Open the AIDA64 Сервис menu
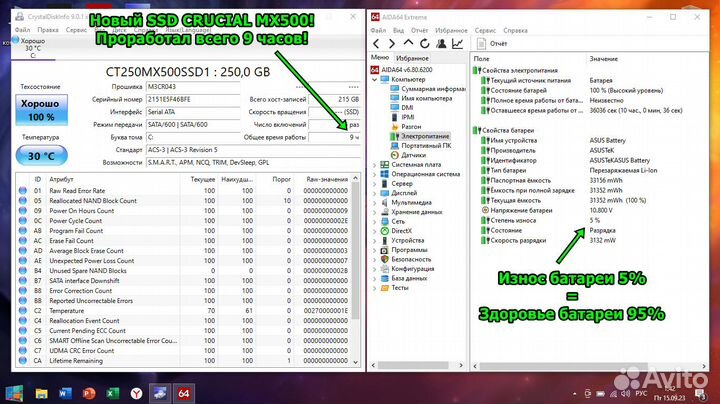The image size is (720, 404). point(485,30)
